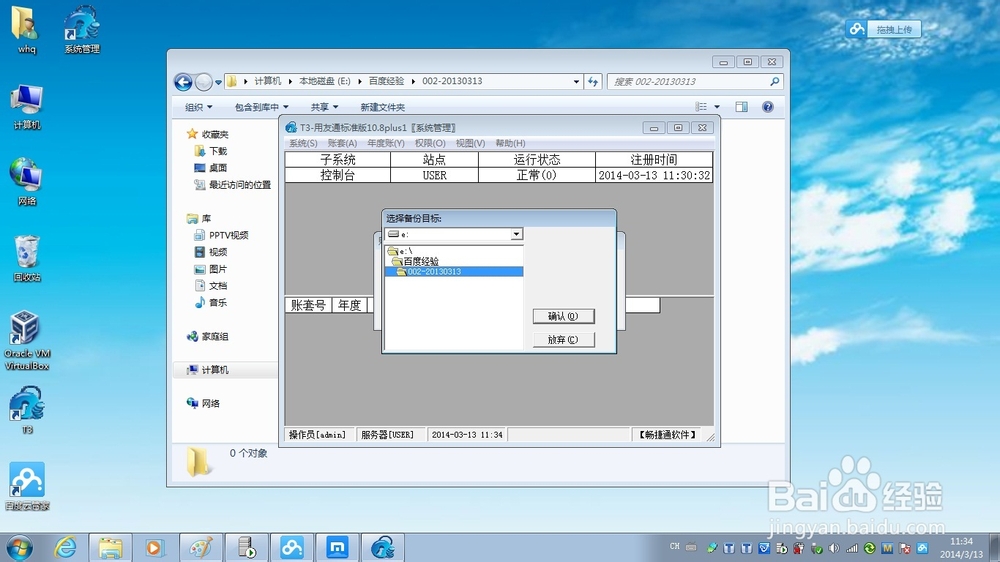The image size is (1000, 562).
Task: Click the volume speaker tray icon
Action: (x=834, y=548)
